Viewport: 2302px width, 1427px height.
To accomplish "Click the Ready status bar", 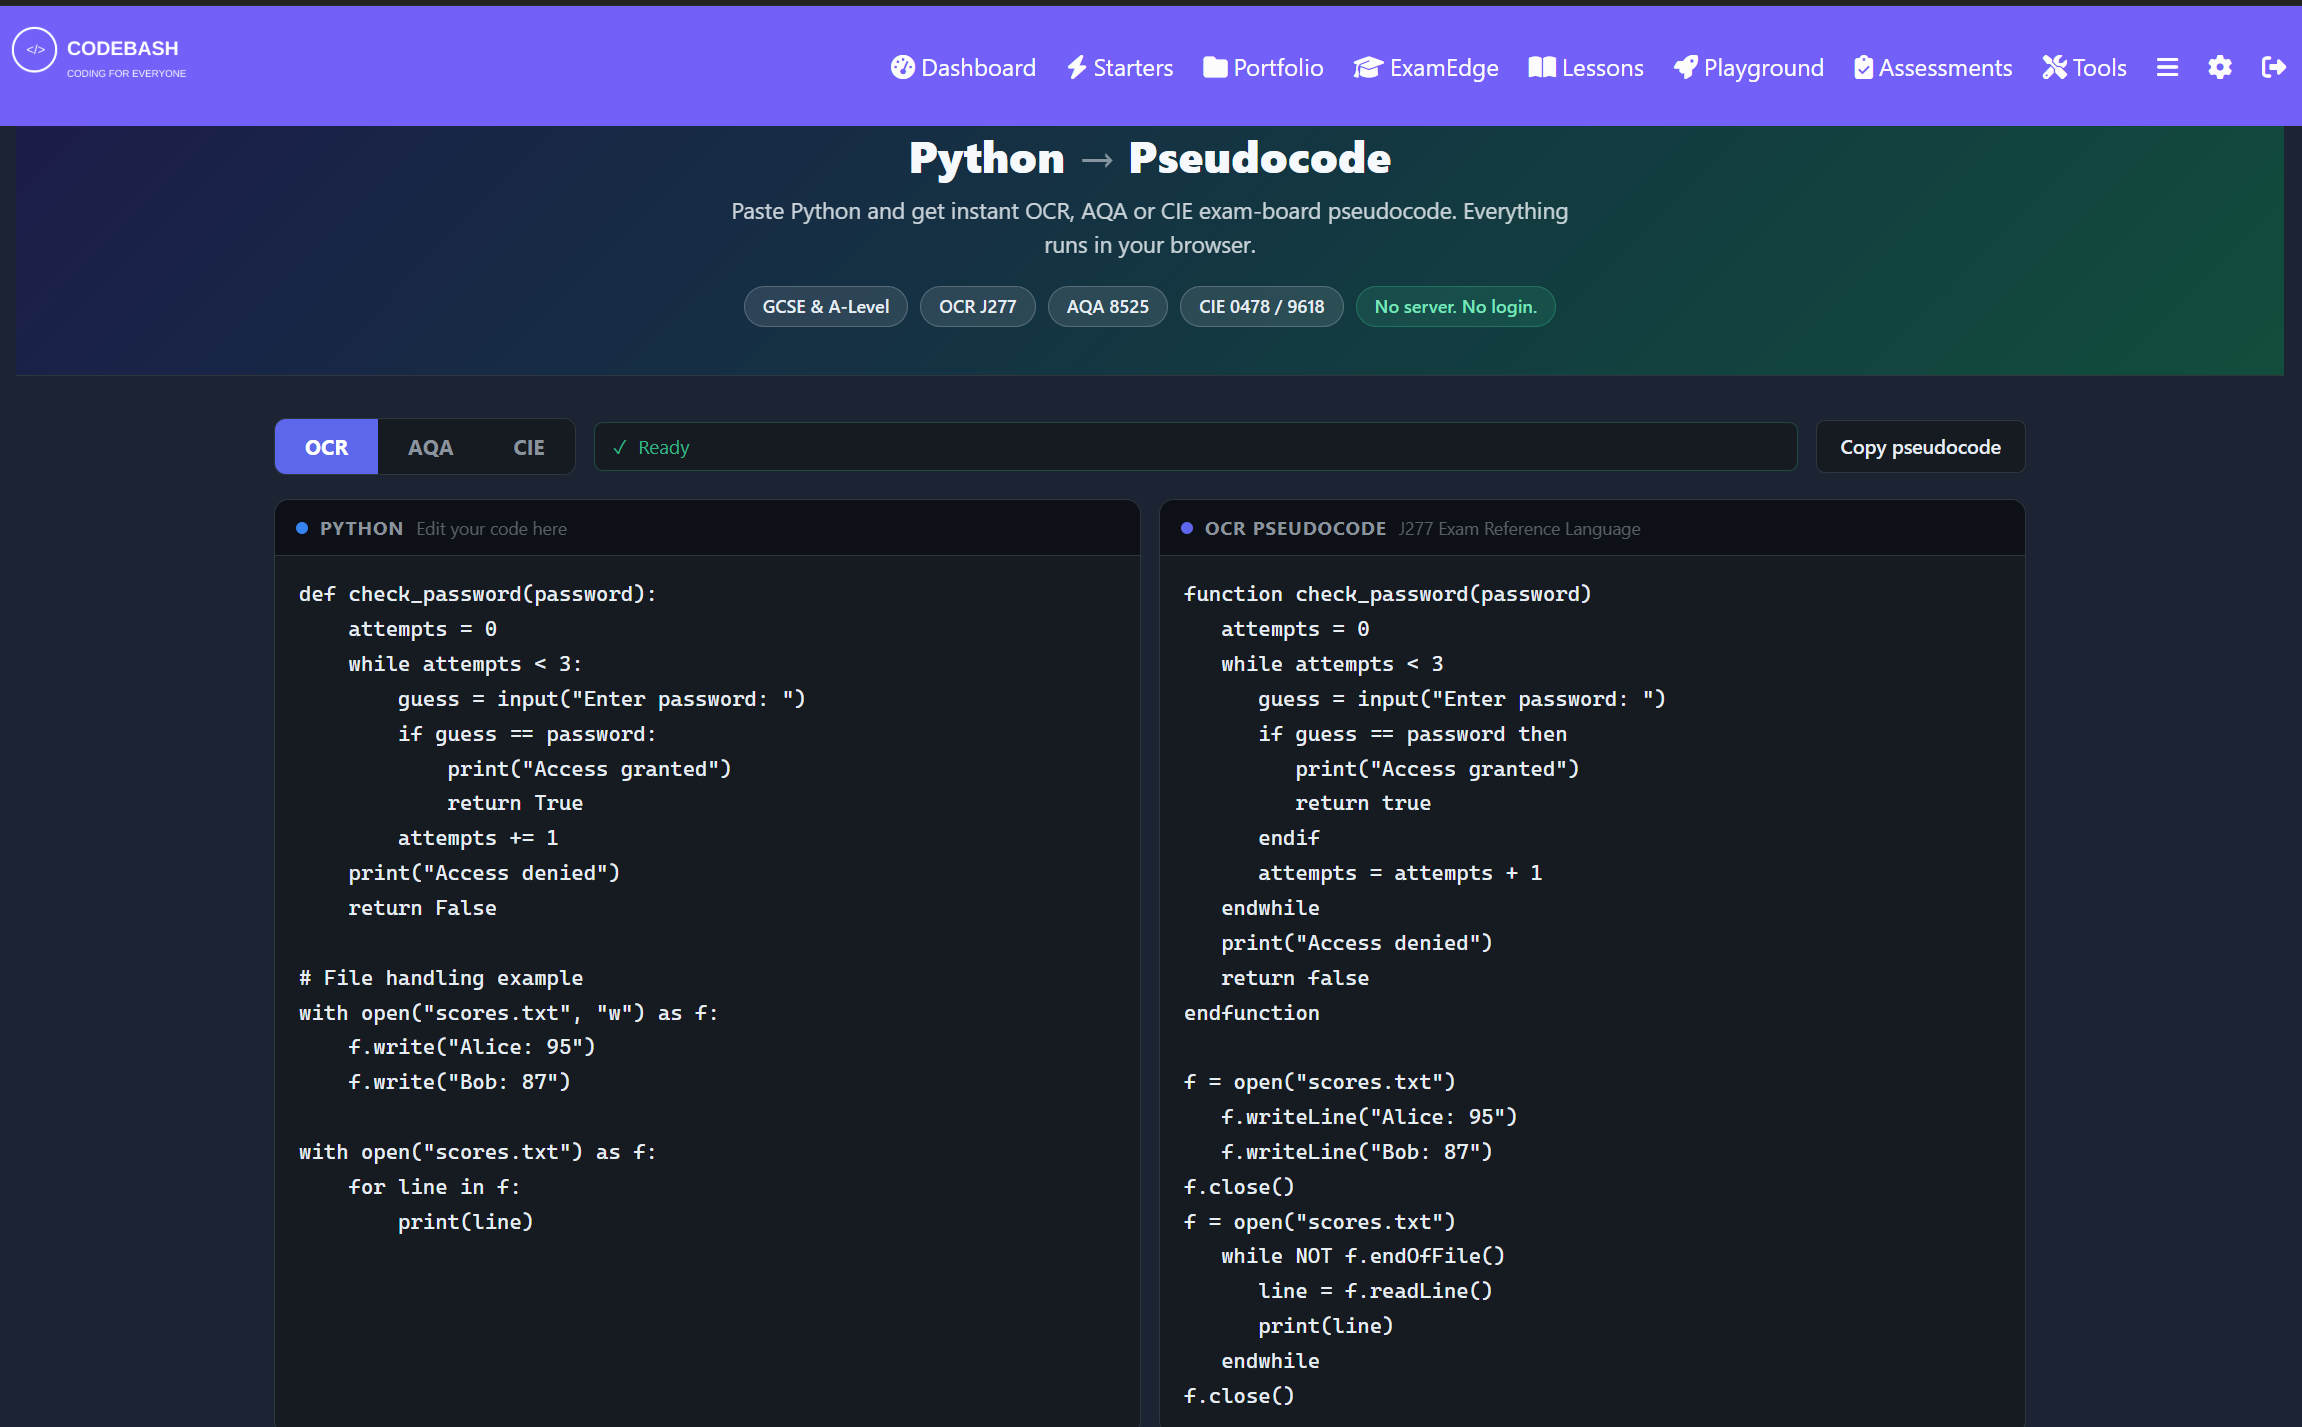I will (1195, 447).
